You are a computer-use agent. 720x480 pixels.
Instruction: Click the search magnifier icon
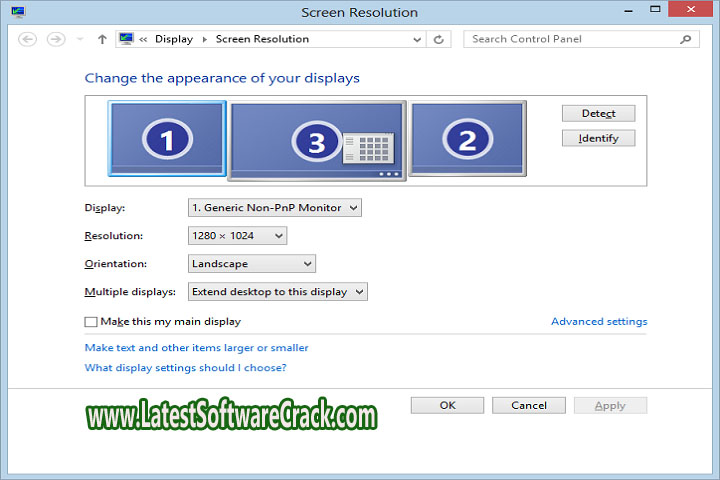click(x=686, y=39)
